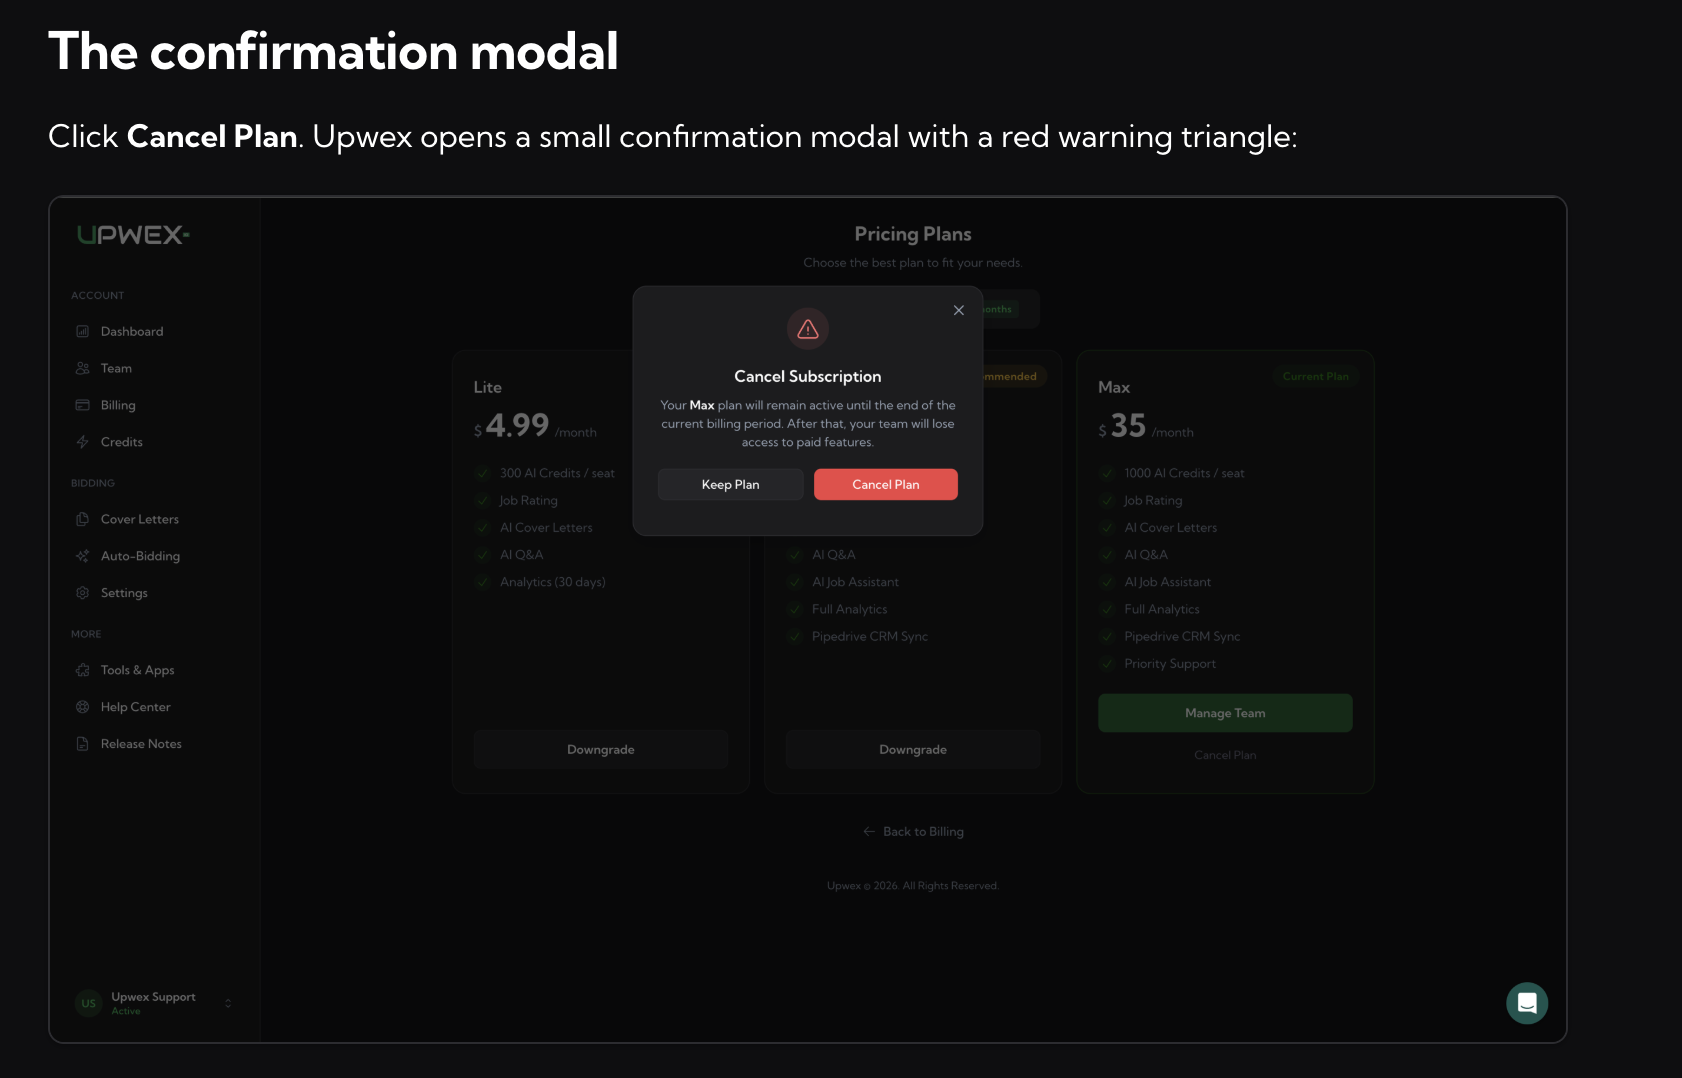
Task: Click the Tools & Apps puzzle icon
Action: [83, 670]
